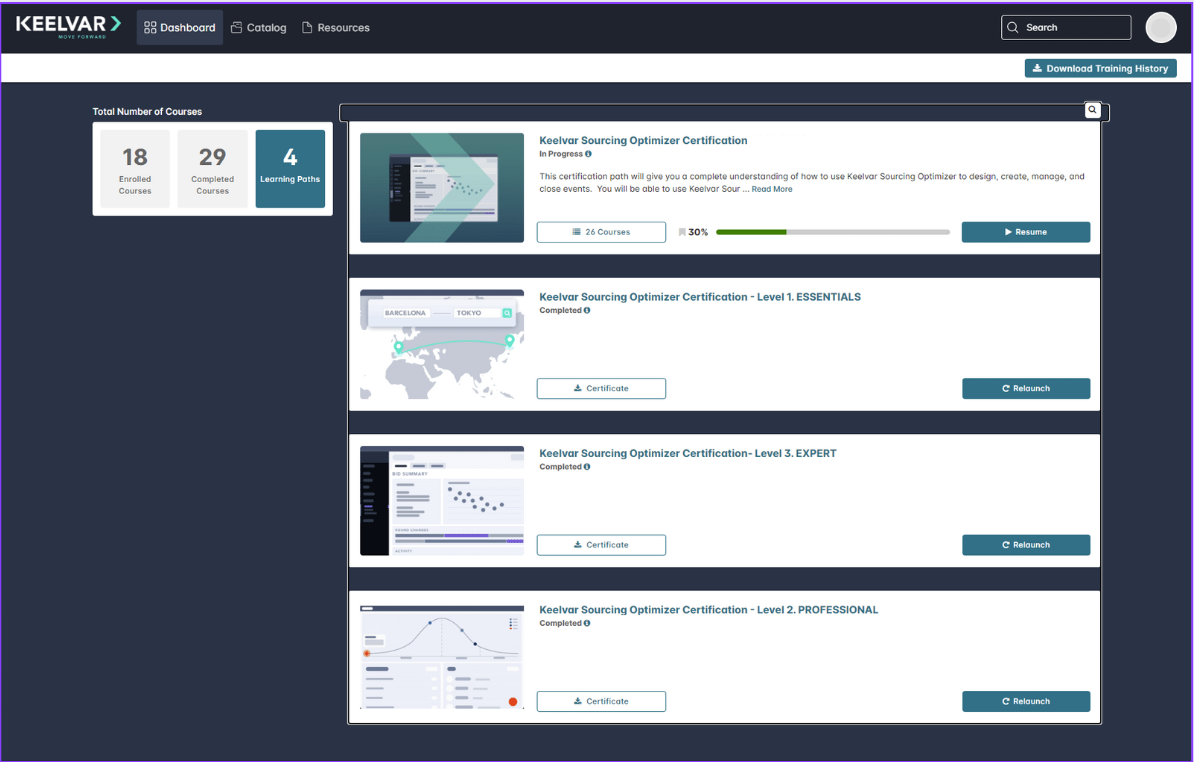Click the Keelvar logo
Viewport: 1194px width, 762px height.
[x=69, y=26]
